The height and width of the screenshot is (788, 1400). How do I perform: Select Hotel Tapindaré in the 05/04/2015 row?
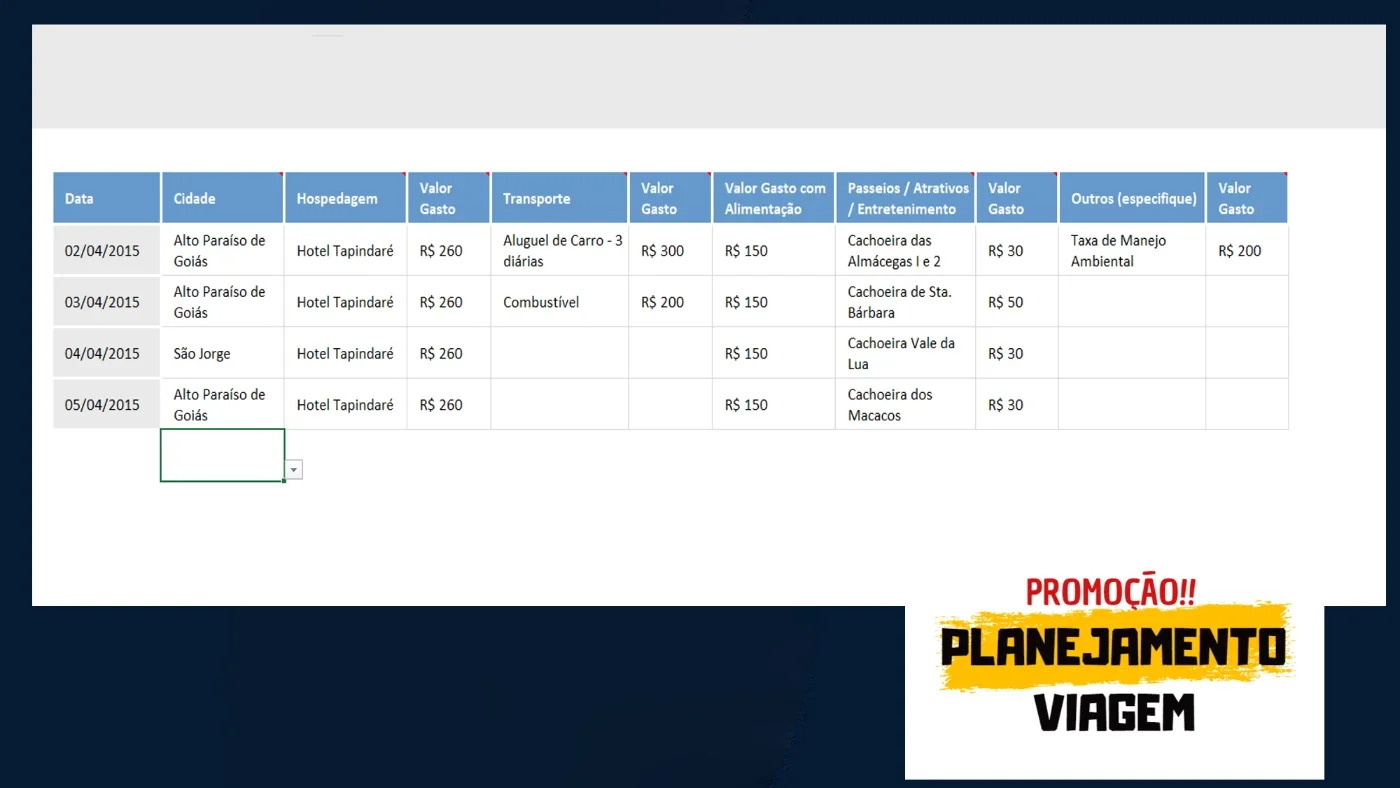tap(346, 404)
